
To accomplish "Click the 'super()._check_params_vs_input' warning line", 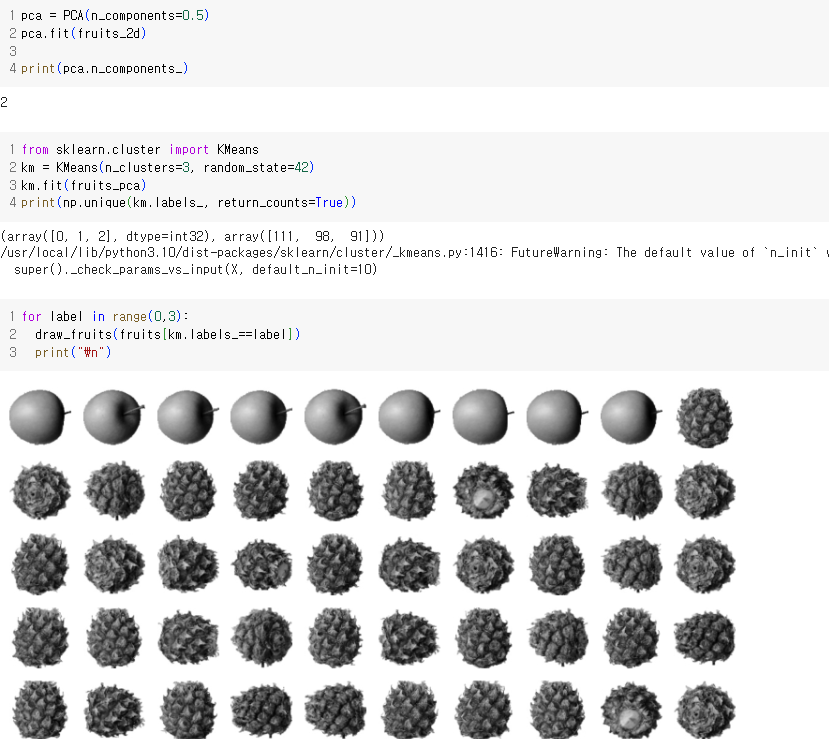I will [196, 270].
